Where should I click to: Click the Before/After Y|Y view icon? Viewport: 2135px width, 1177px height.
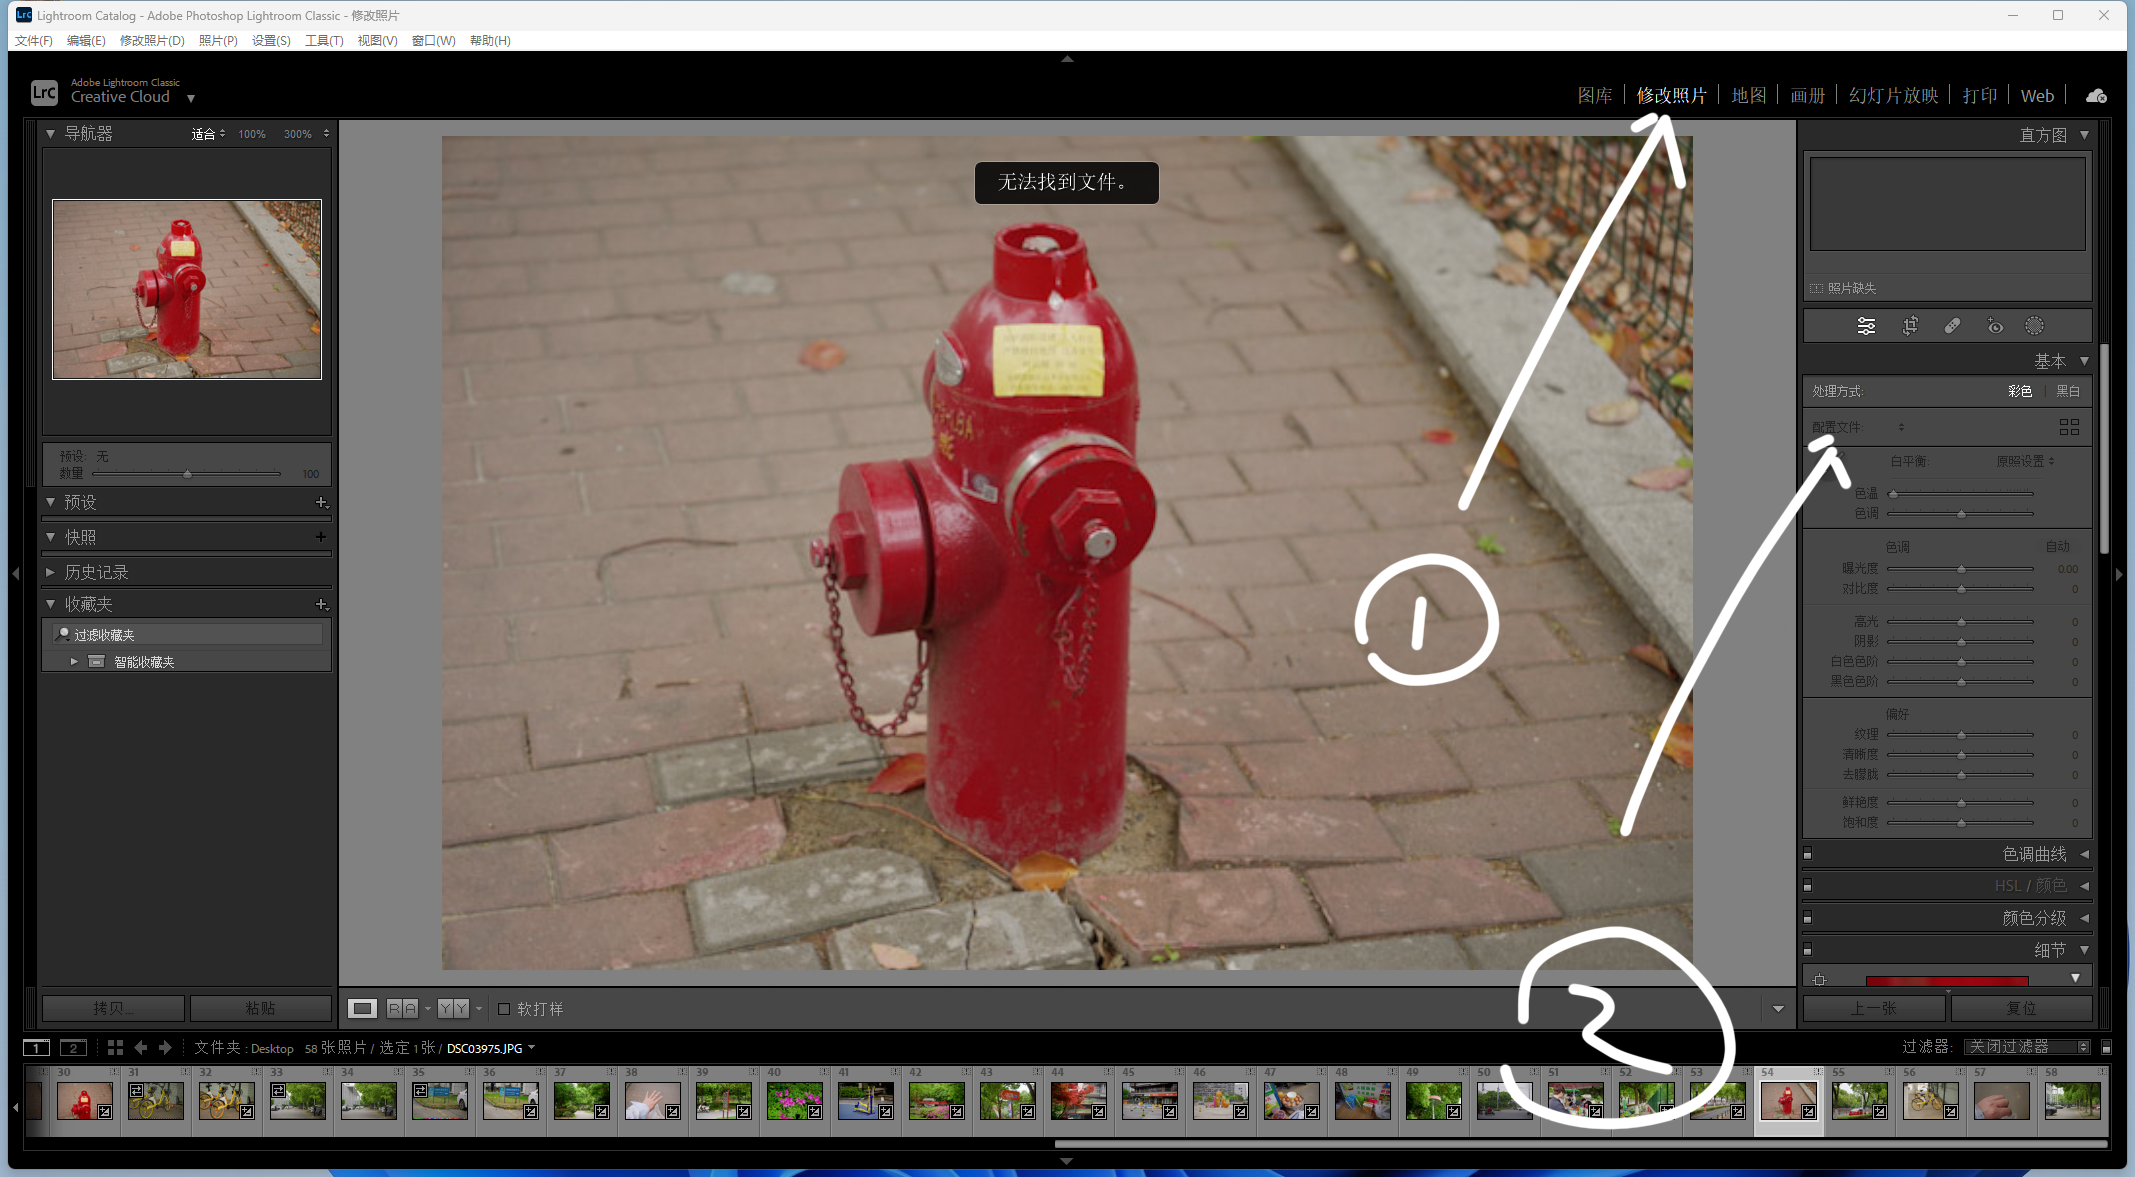point(453,1008)
